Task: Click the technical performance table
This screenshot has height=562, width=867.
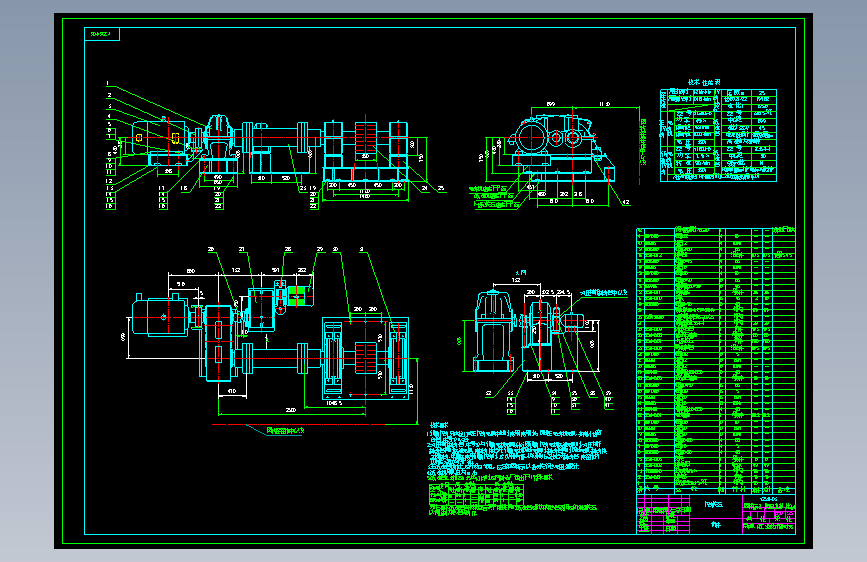Action: 718,135
